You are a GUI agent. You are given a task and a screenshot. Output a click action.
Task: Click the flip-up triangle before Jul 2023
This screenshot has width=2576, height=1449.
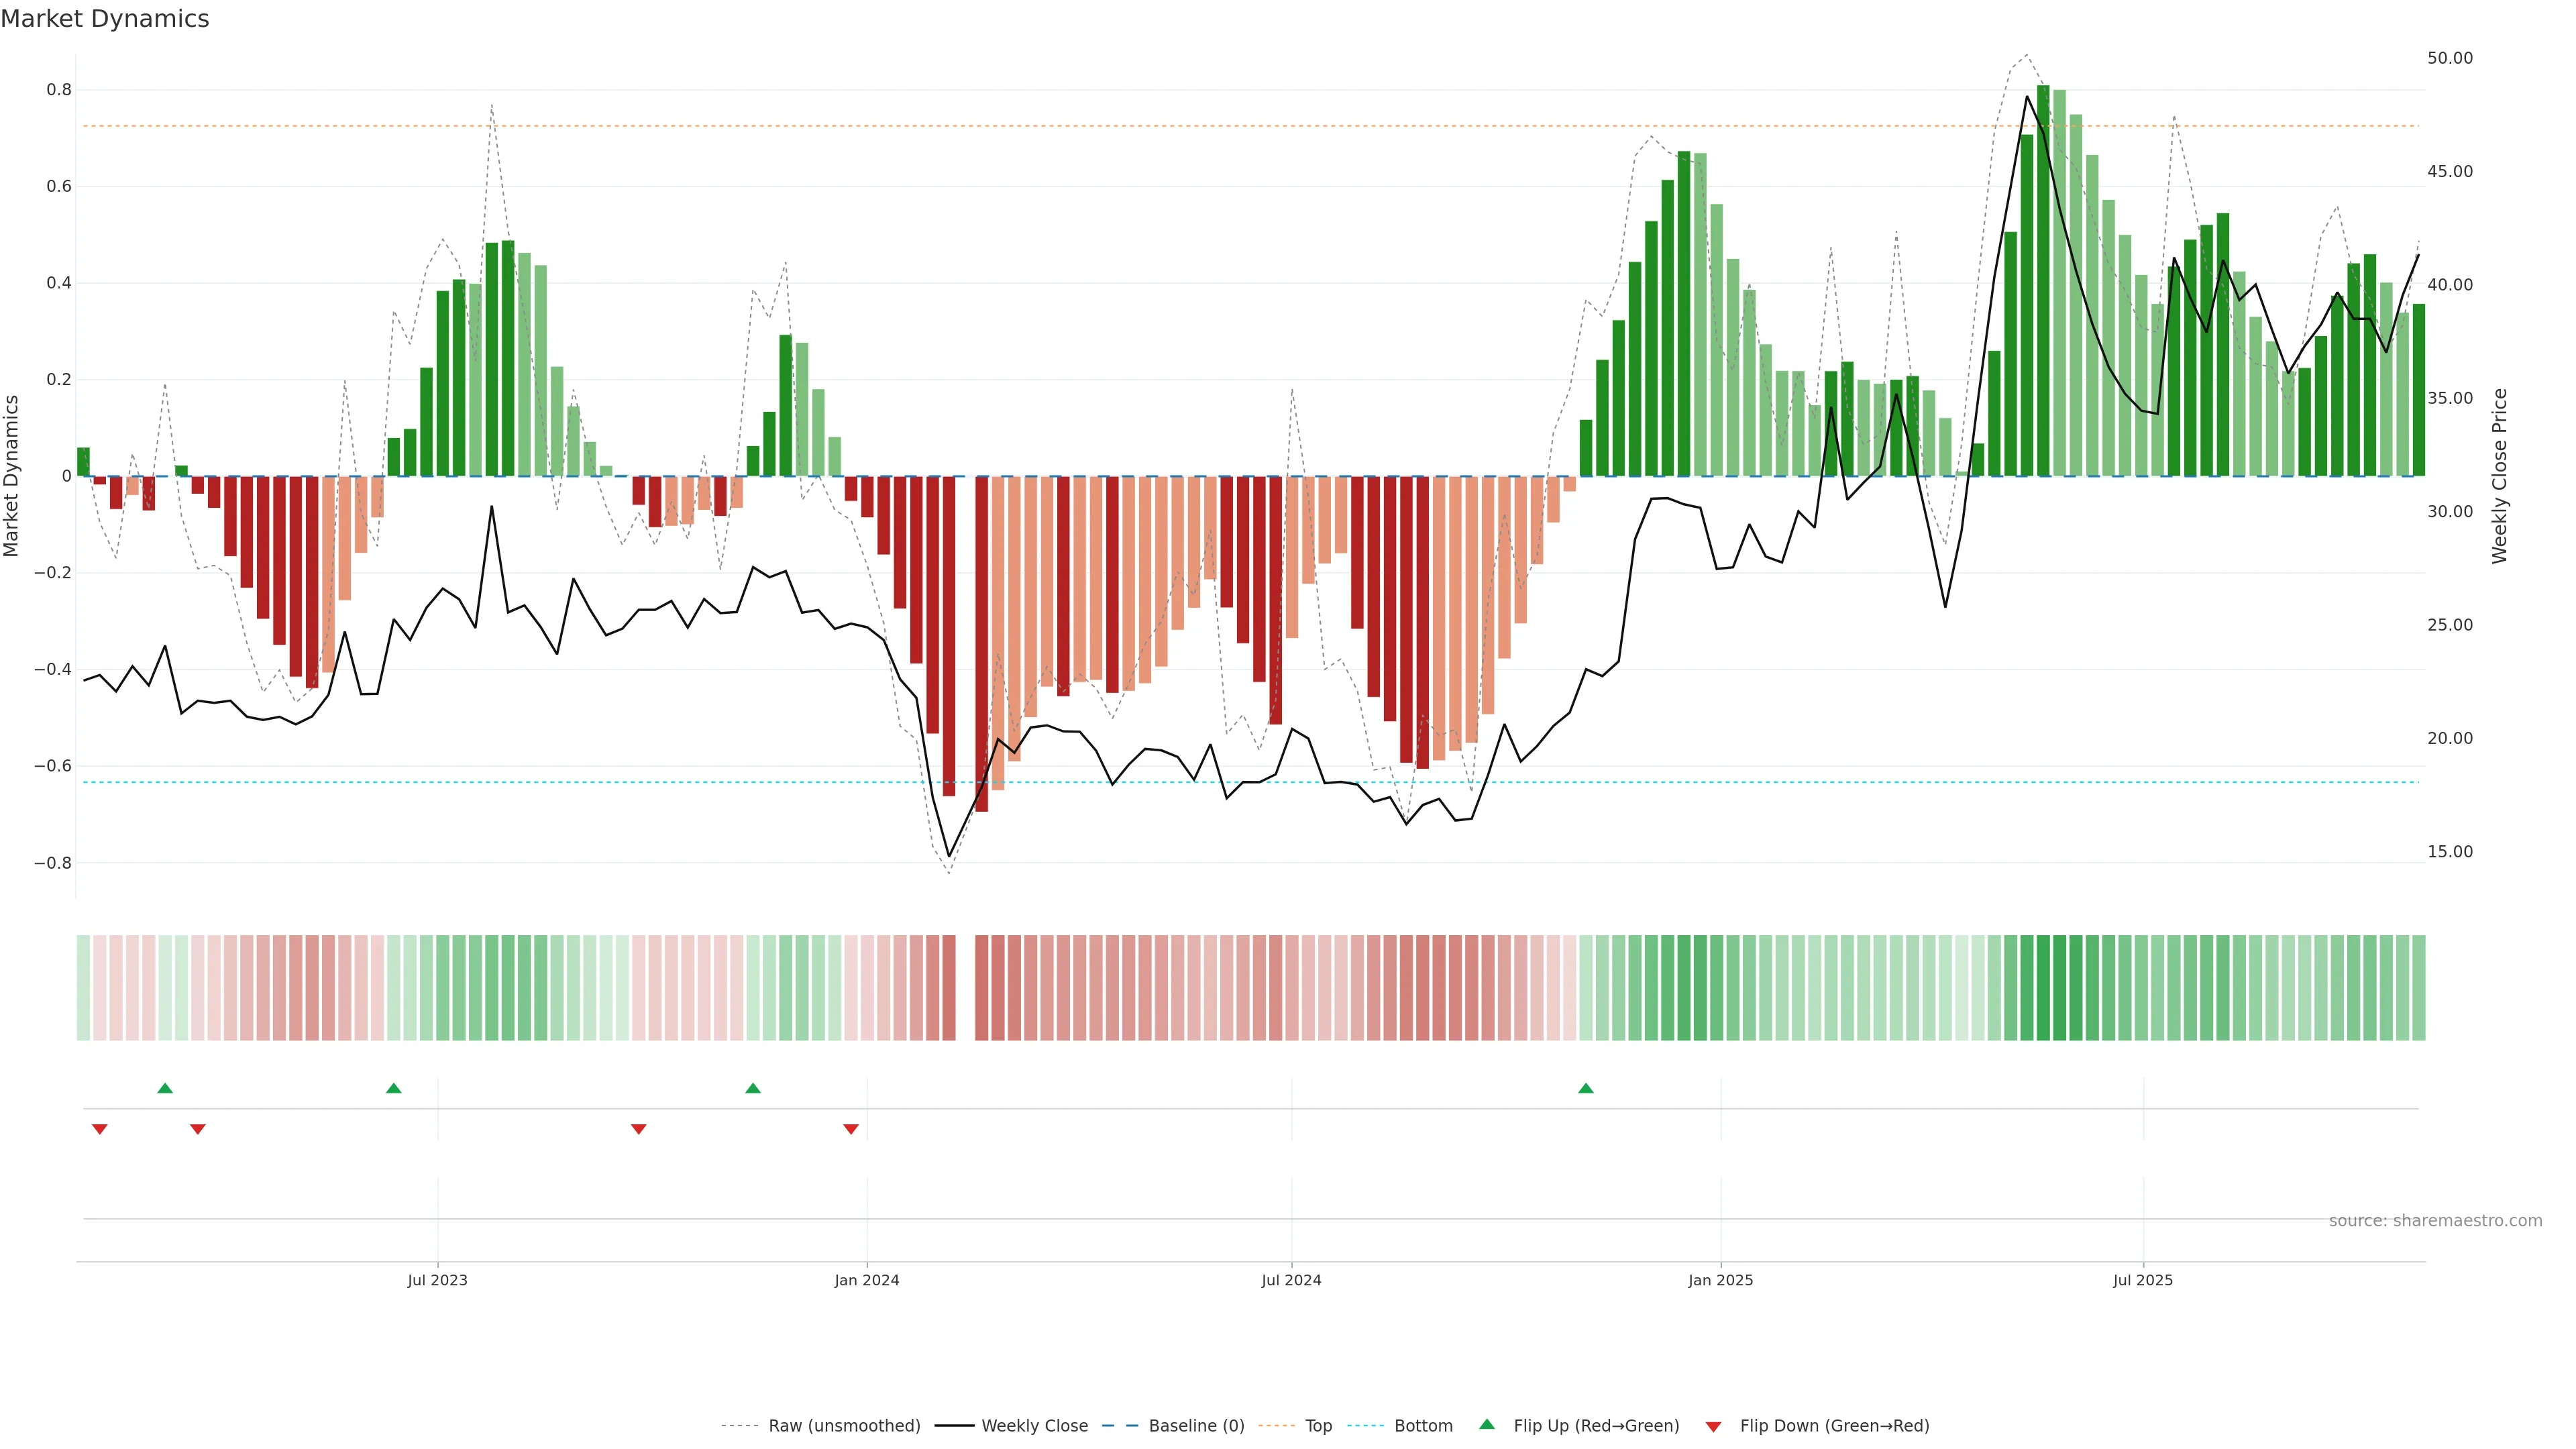[x=394, y=1088]
